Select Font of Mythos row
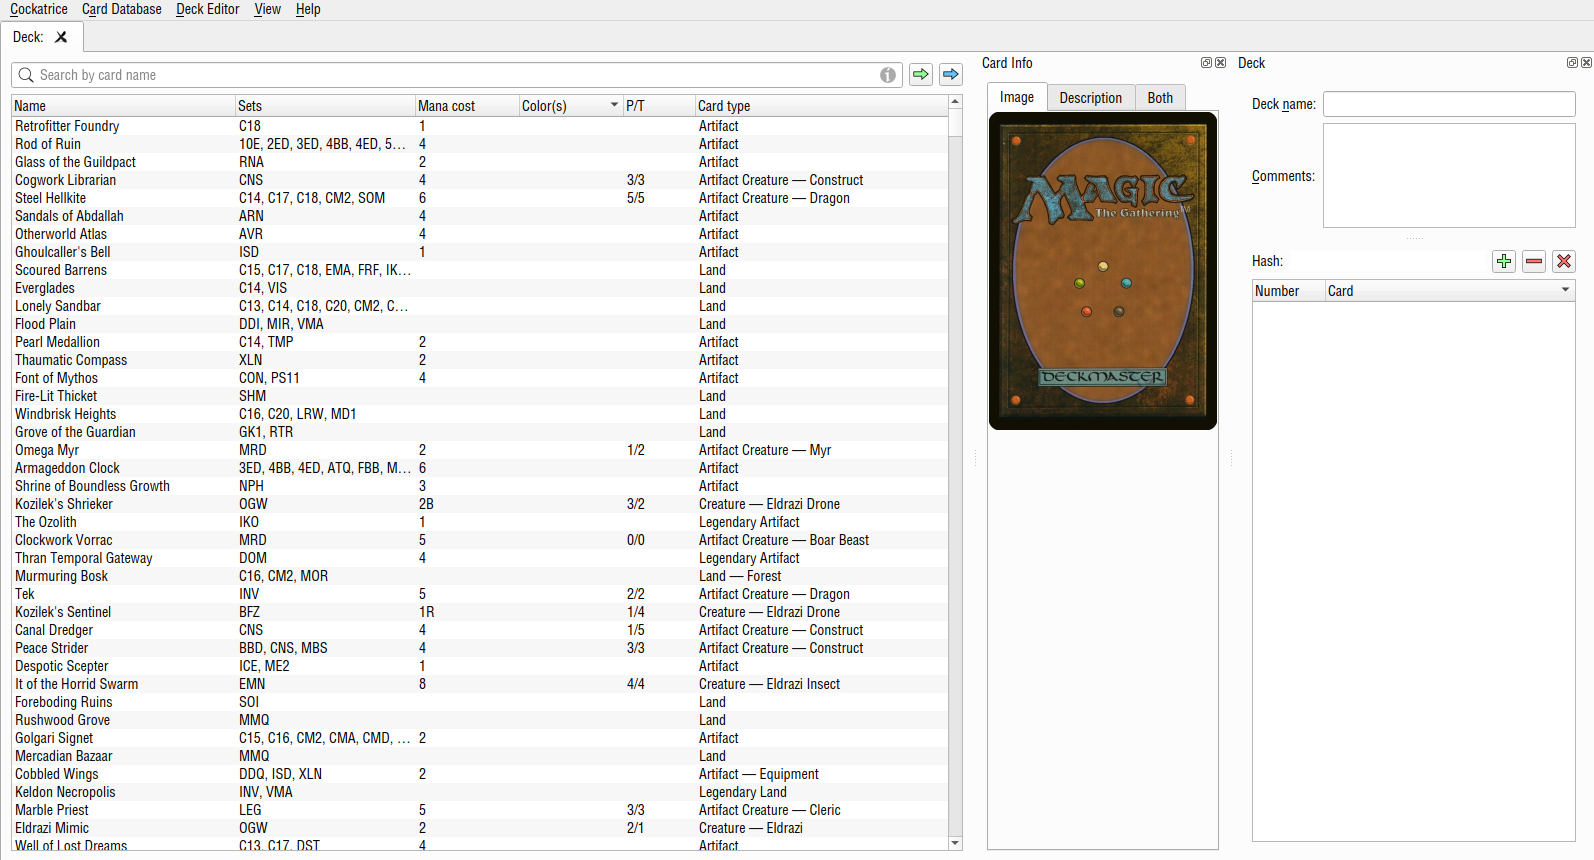The height and width of the screenshot is (860, 1594). [480, 378]
